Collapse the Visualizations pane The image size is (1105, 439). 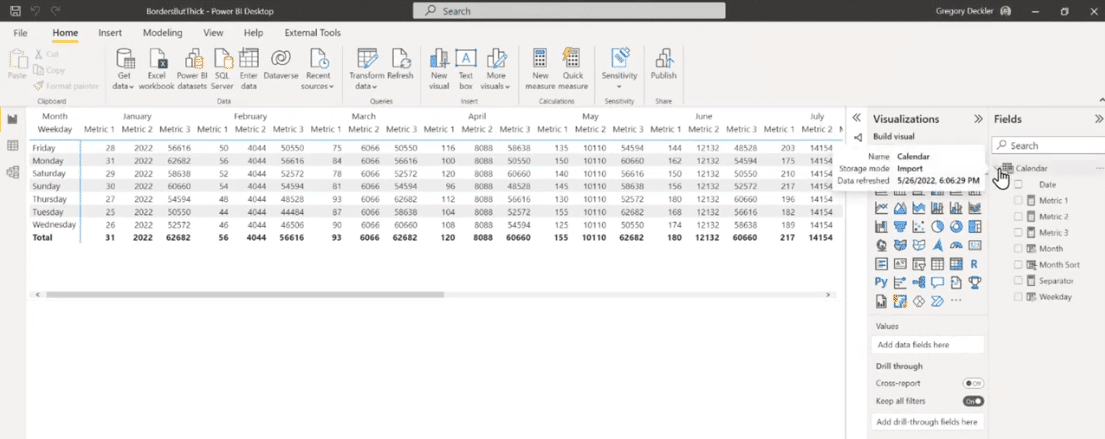pyautogui.click(x=978, y=119)
